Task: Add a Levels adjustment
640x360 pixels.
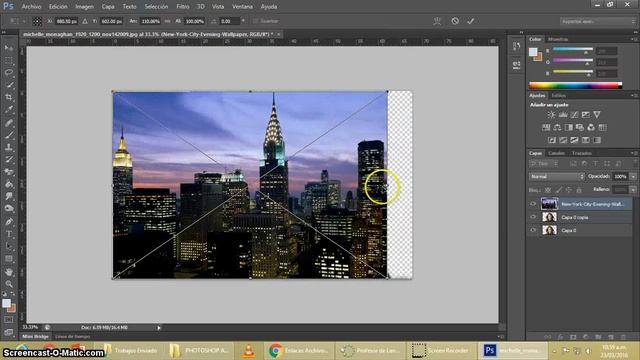Action: (563, 115)
